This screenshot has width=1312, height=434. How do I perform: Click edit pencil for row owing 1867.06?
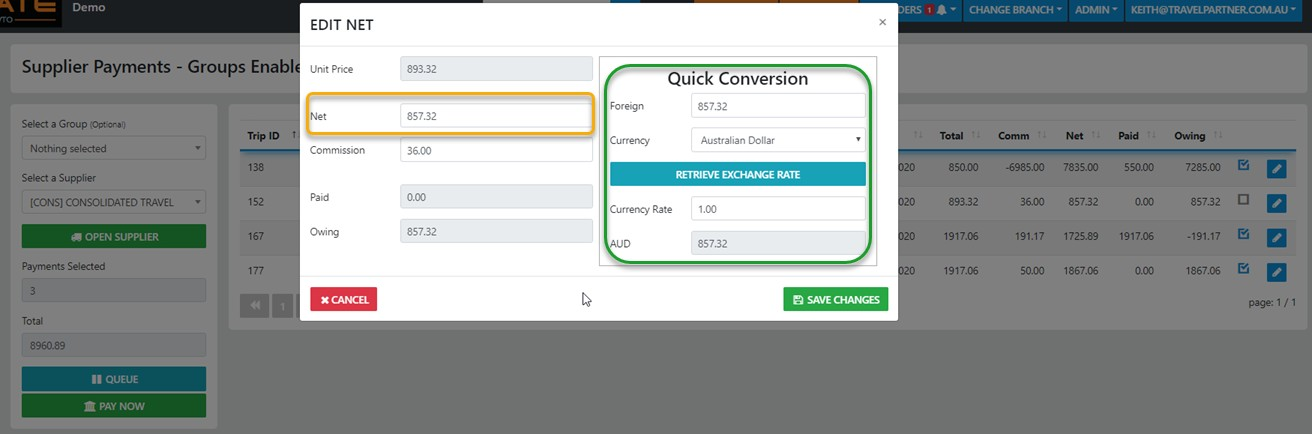tap(1276, 272)
